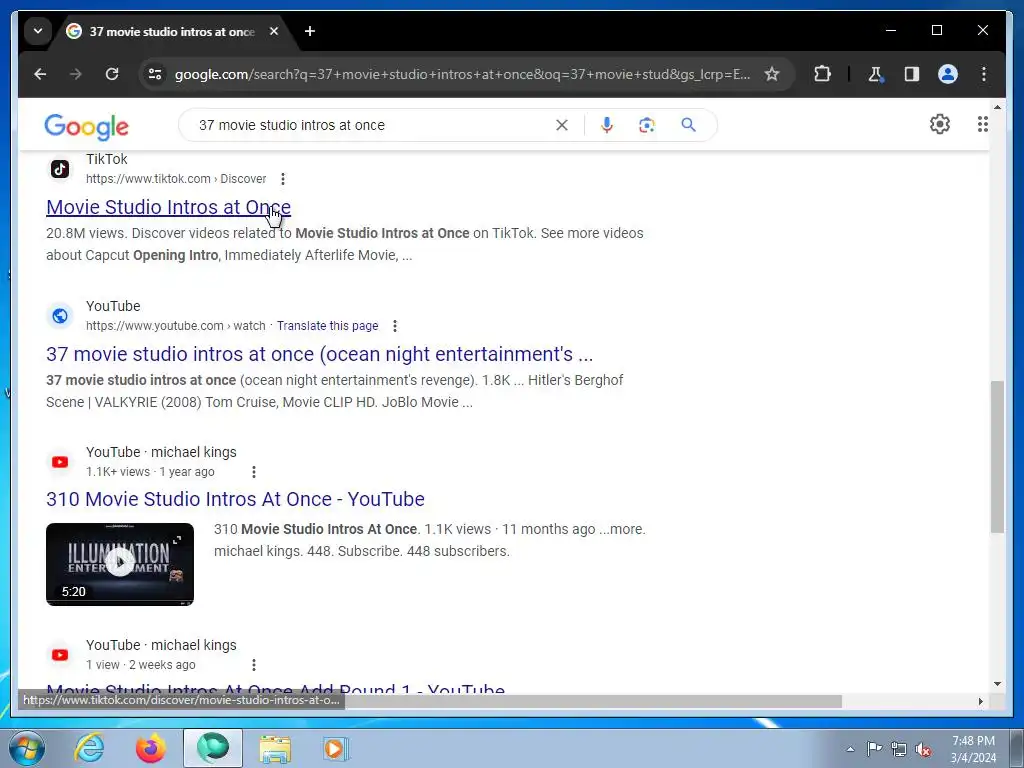Select the '37 movie studio intros at once' tab
The width and height of the screenshot is (1024, 768).
172,31
